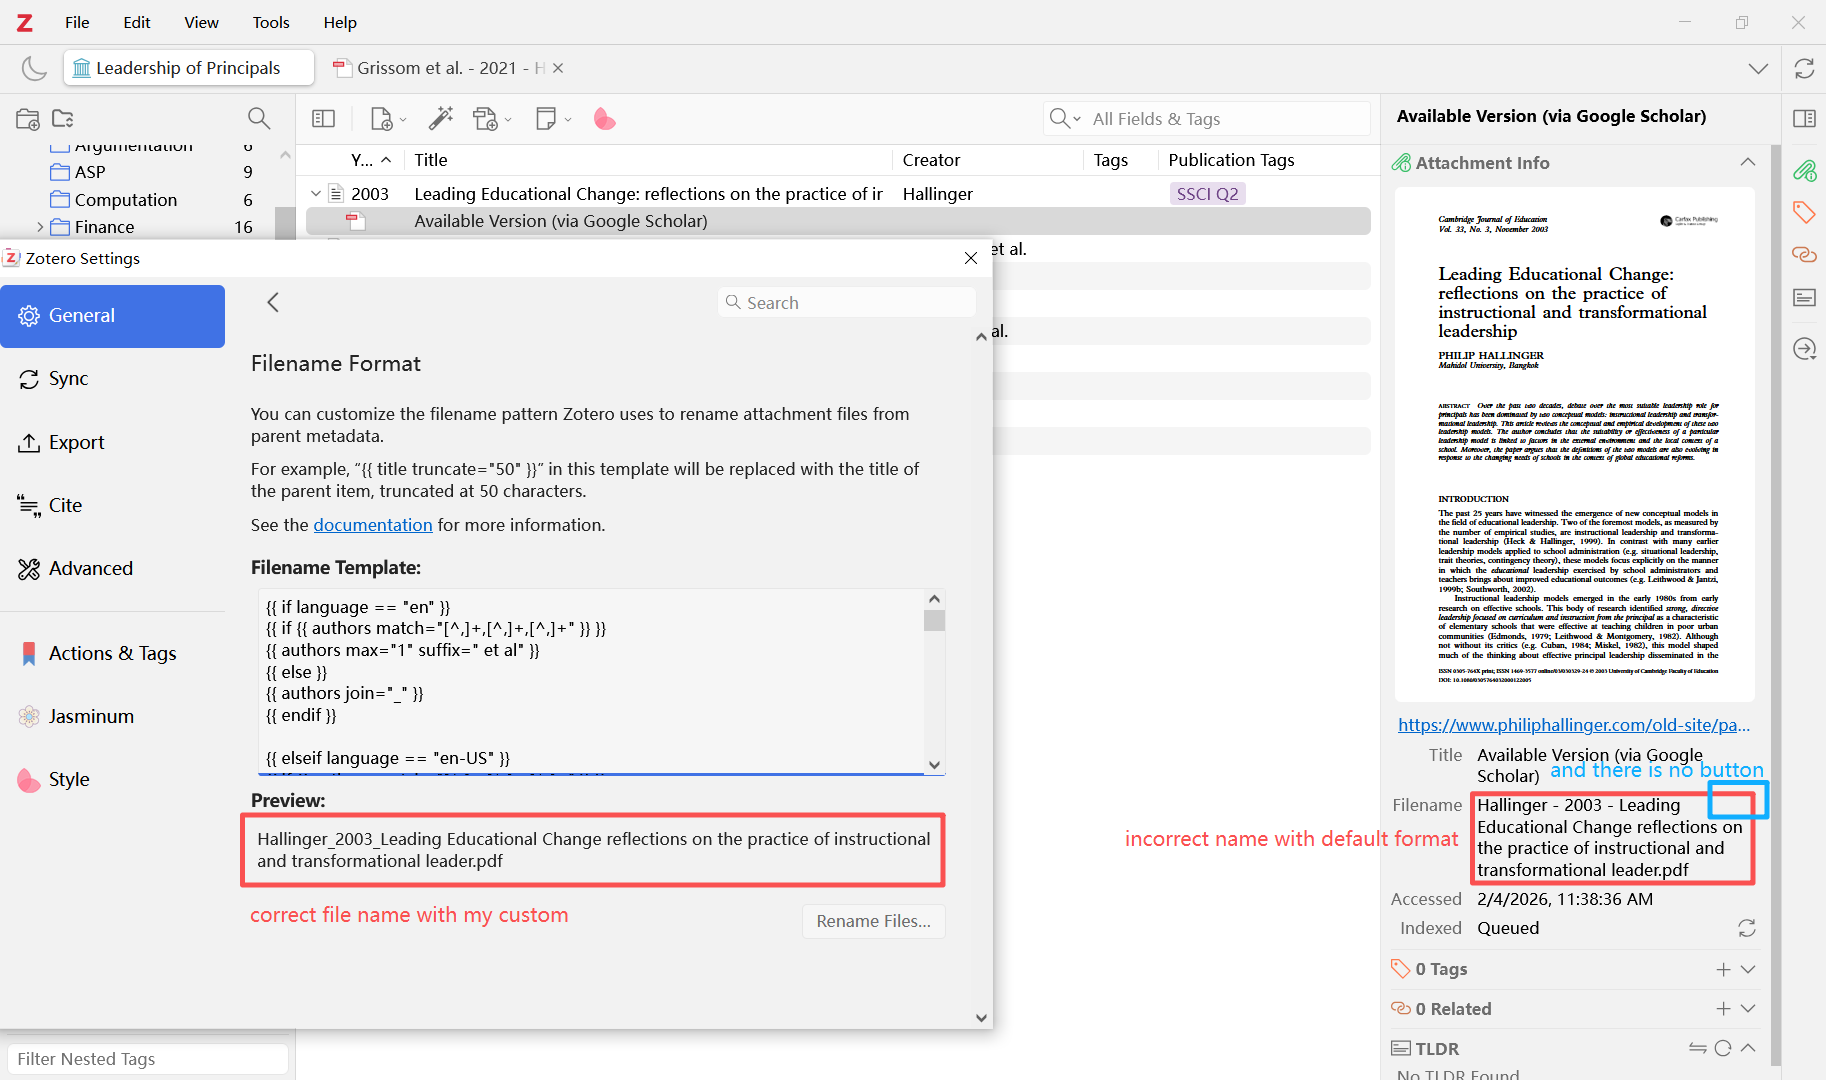Jump to Attachment Info via paperclip side icon
The image size is (1826, 1080).
coord(1804,170)
